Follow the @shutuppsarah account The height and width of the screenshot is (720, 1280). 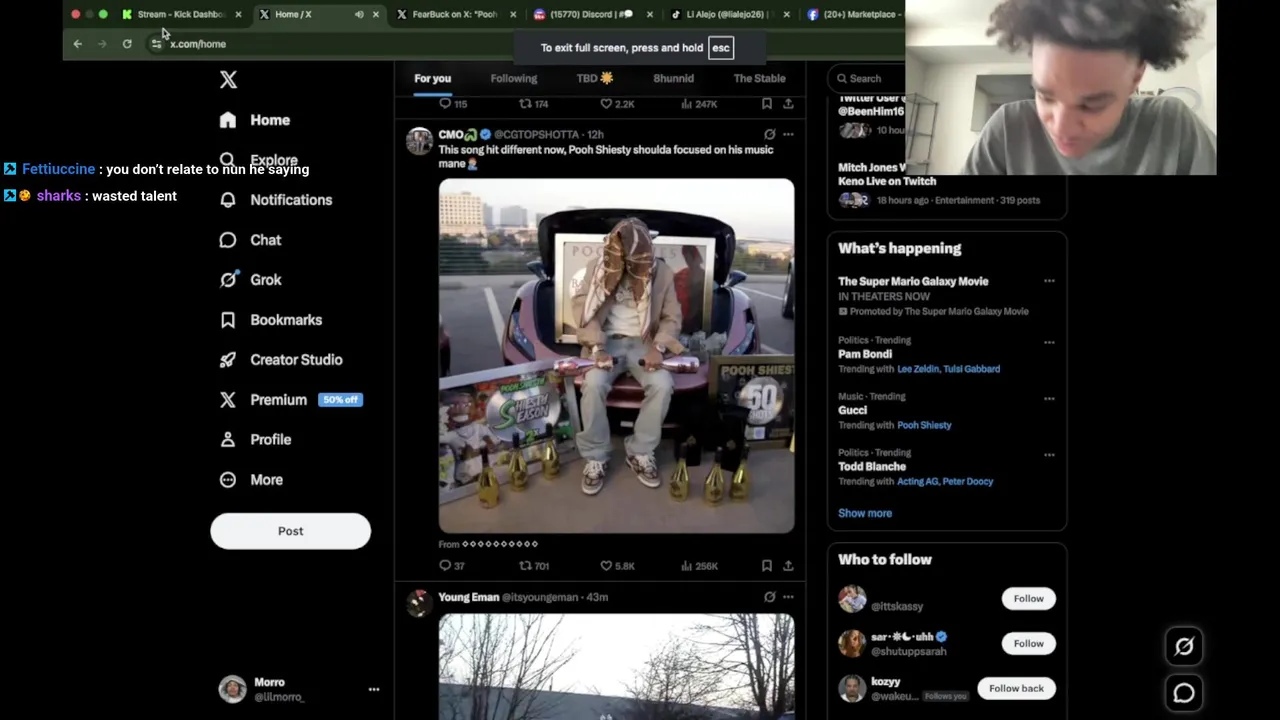(x=1028, y=643)
